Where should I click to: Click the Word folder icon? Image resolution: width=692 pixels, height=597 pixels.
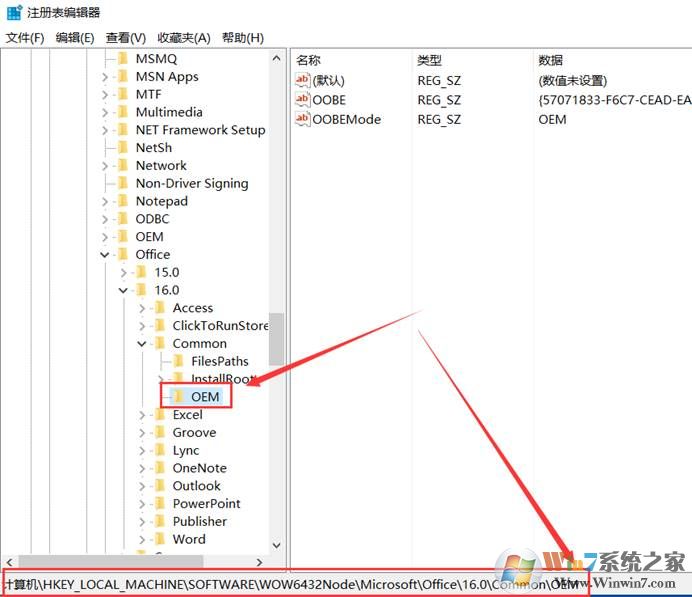pyautogui.click(x=160, y=539)
